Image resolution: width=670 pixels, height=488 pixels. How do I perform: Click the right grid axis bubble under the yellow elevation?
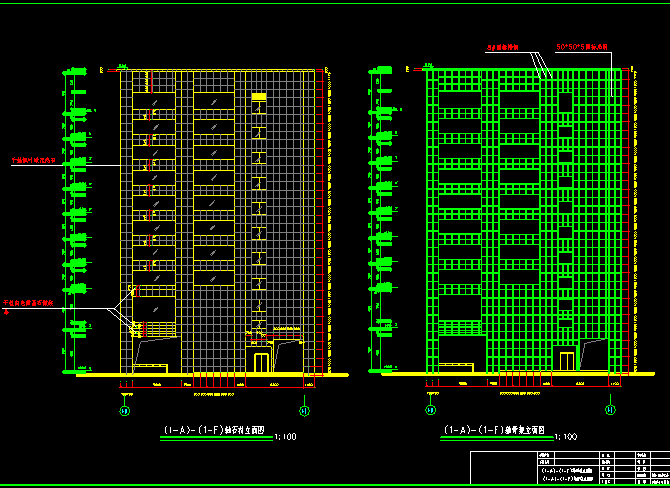pyautogui.click(x=304, y=410)
